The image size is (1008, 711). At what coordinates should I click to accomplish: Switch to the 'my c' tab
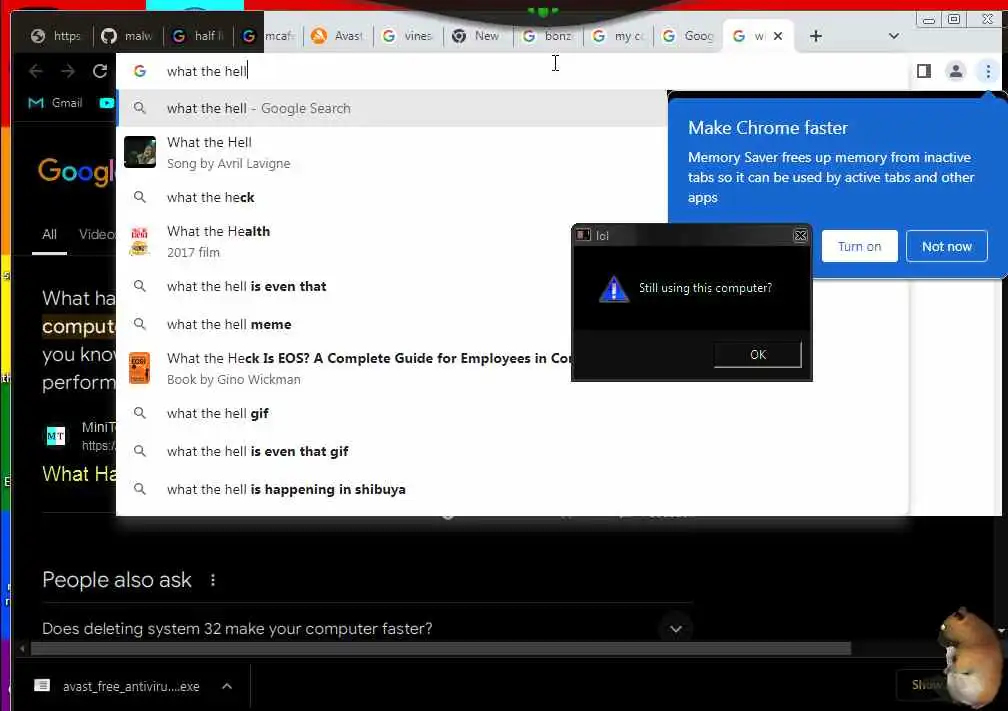click(617, 36)
